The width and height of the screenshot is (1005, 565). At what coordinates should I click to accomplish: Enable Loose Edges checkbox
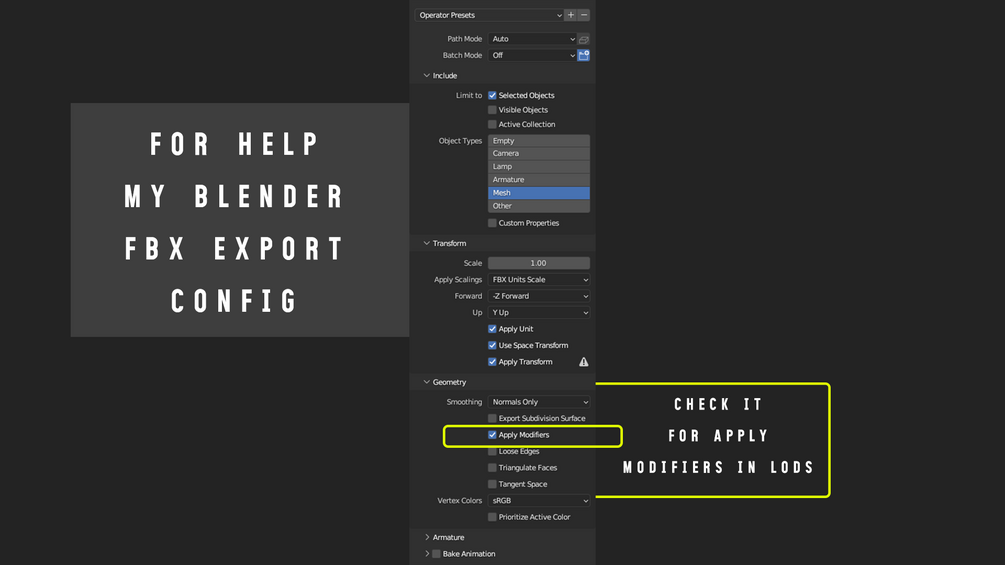[x=492, y=452]
